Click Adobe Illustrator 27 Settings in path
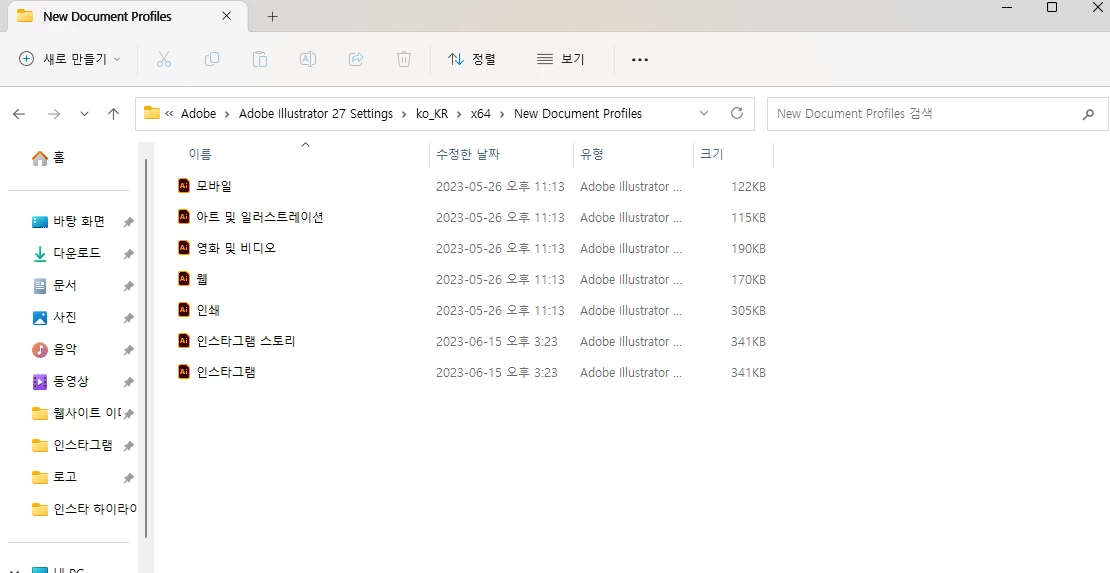This screenshot has width=1110, height=573. [316, 113]
